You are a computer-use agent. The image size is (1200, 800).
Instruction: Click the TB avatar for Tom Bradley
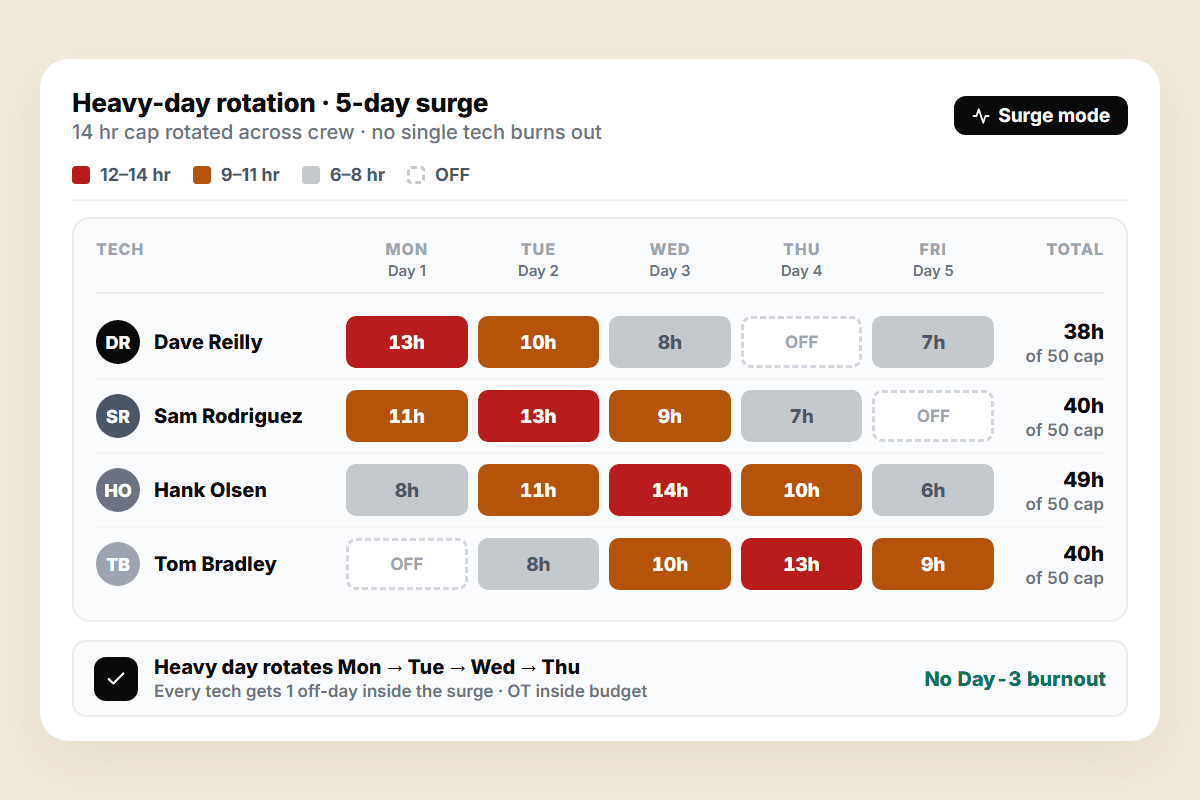[118, 564]
